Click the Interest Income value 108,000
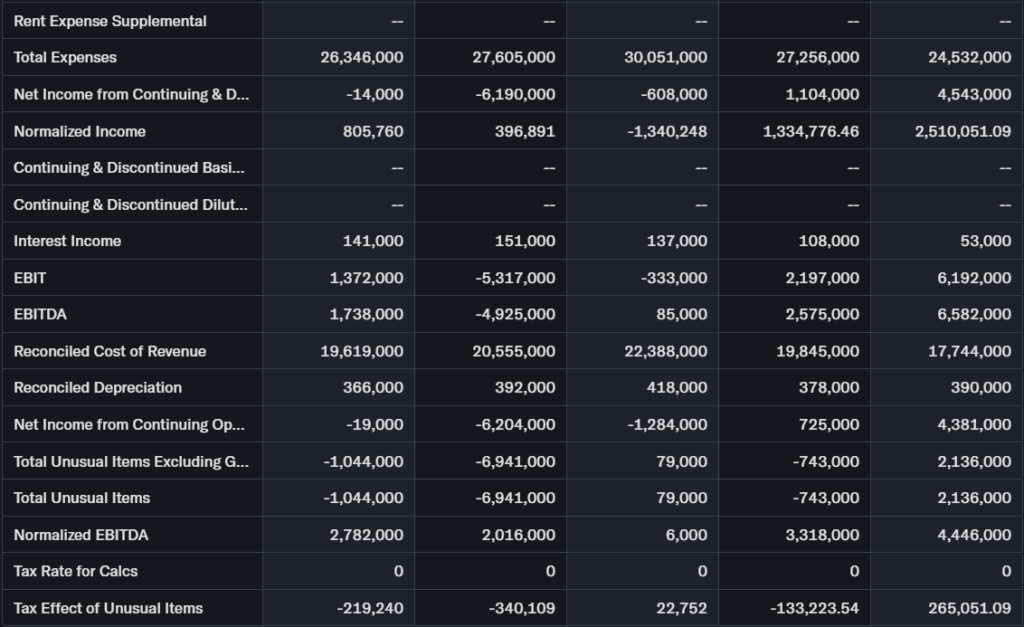1024x627 pixels. click(829, 241)
